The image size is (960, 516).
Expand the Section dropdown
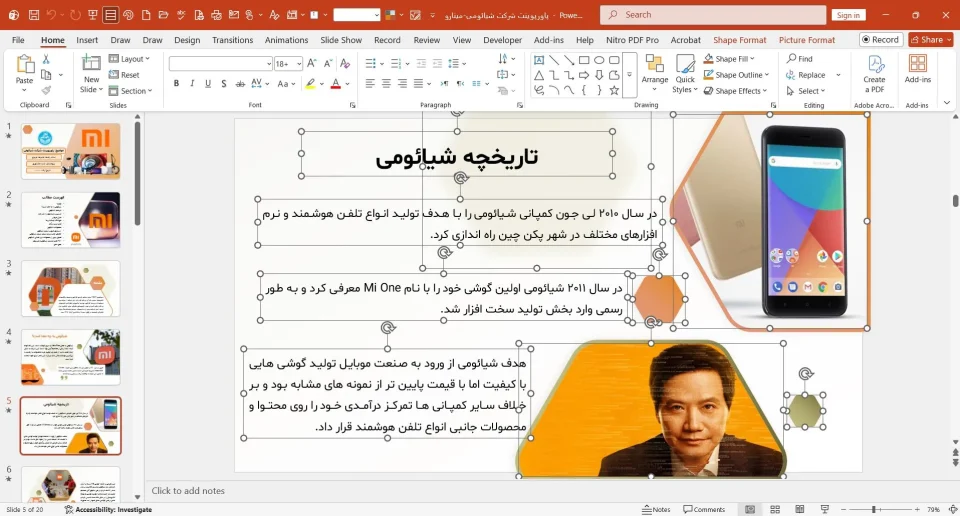click(130, 91)
